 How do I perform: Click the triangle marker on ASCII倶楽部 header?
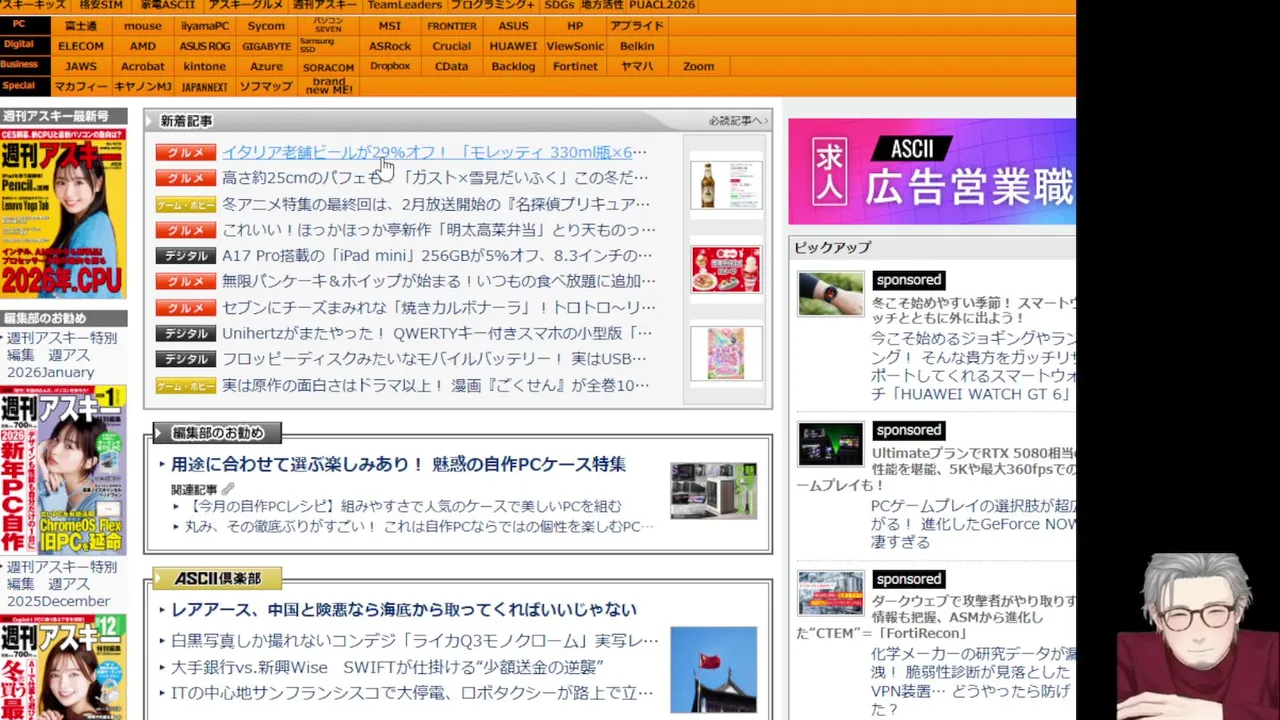[x=160, y=579]
